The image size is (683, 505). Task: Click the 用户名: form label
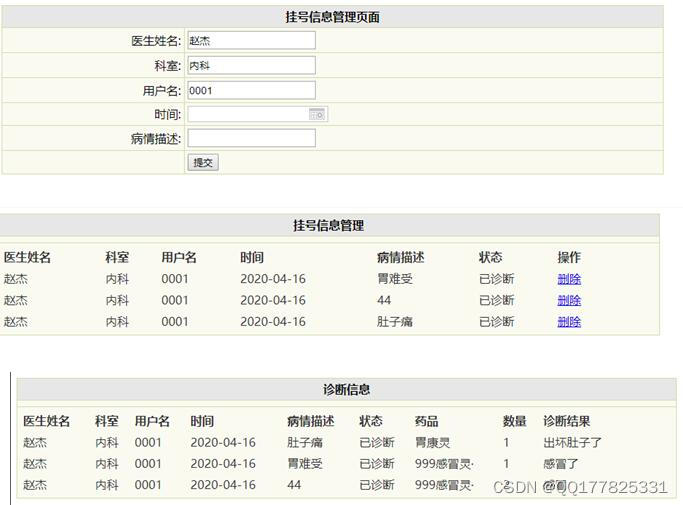[x=162, y=90]
